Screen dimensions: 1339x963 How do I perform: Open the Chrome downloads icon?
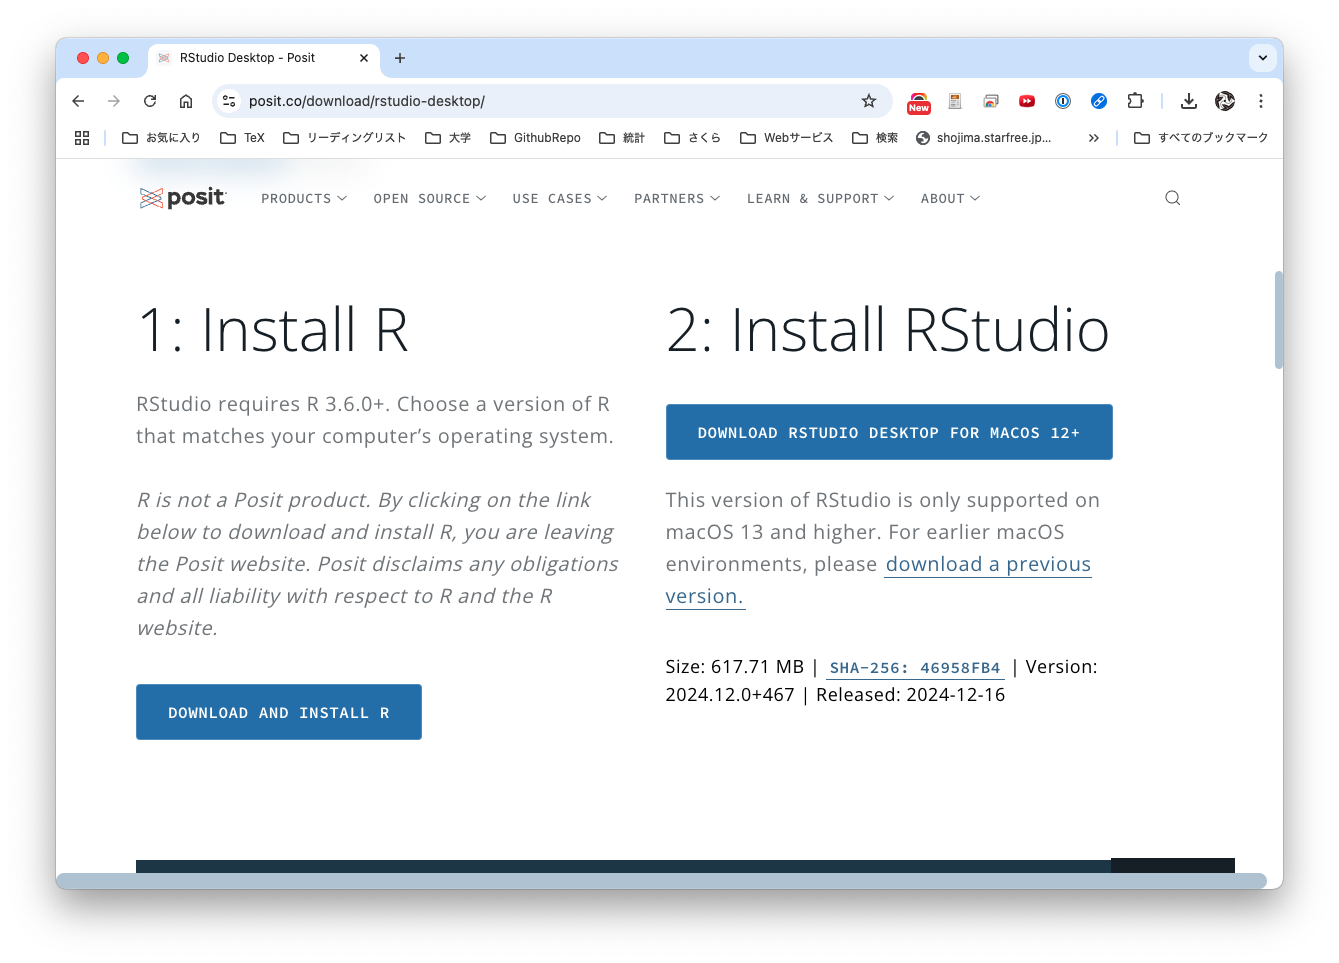pyautogui.click(x=1188, y=101)
